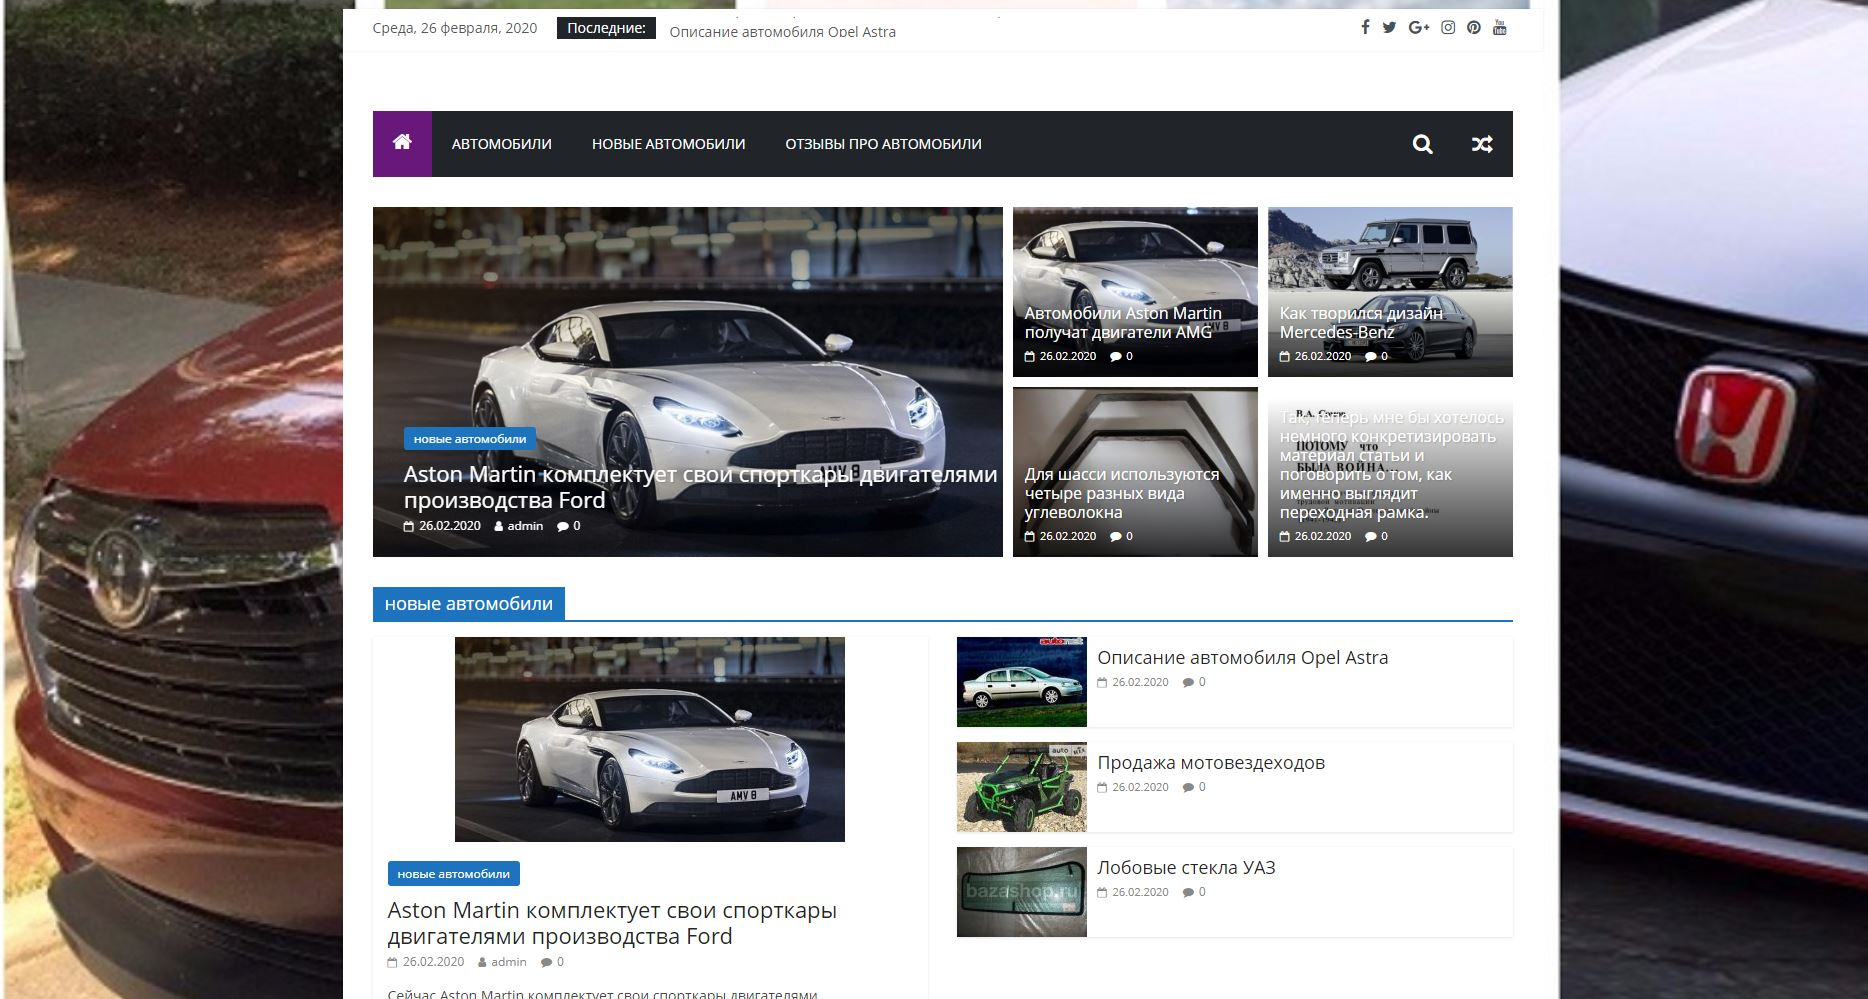Click comment count icon under Продажа мотовездеходов
Image resolution: width=1868 pixels, height=999 pixels.
coord(1188,787)
